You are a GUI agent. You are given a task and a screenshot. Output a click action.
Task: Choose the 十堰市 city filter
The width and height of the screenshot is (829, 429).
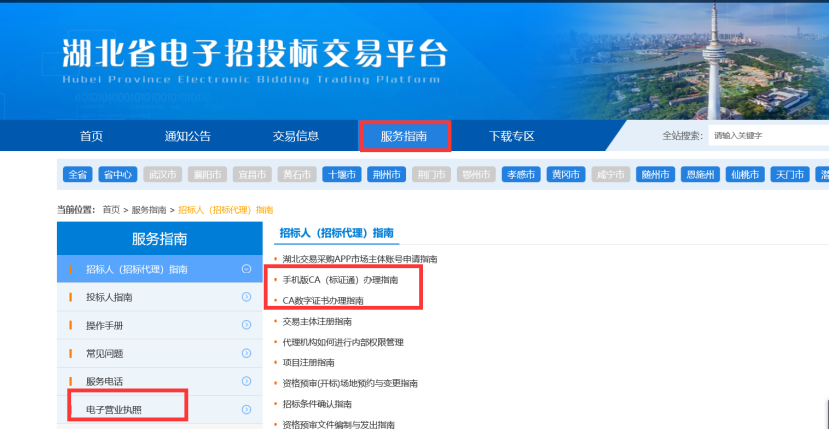click(341, 174)
